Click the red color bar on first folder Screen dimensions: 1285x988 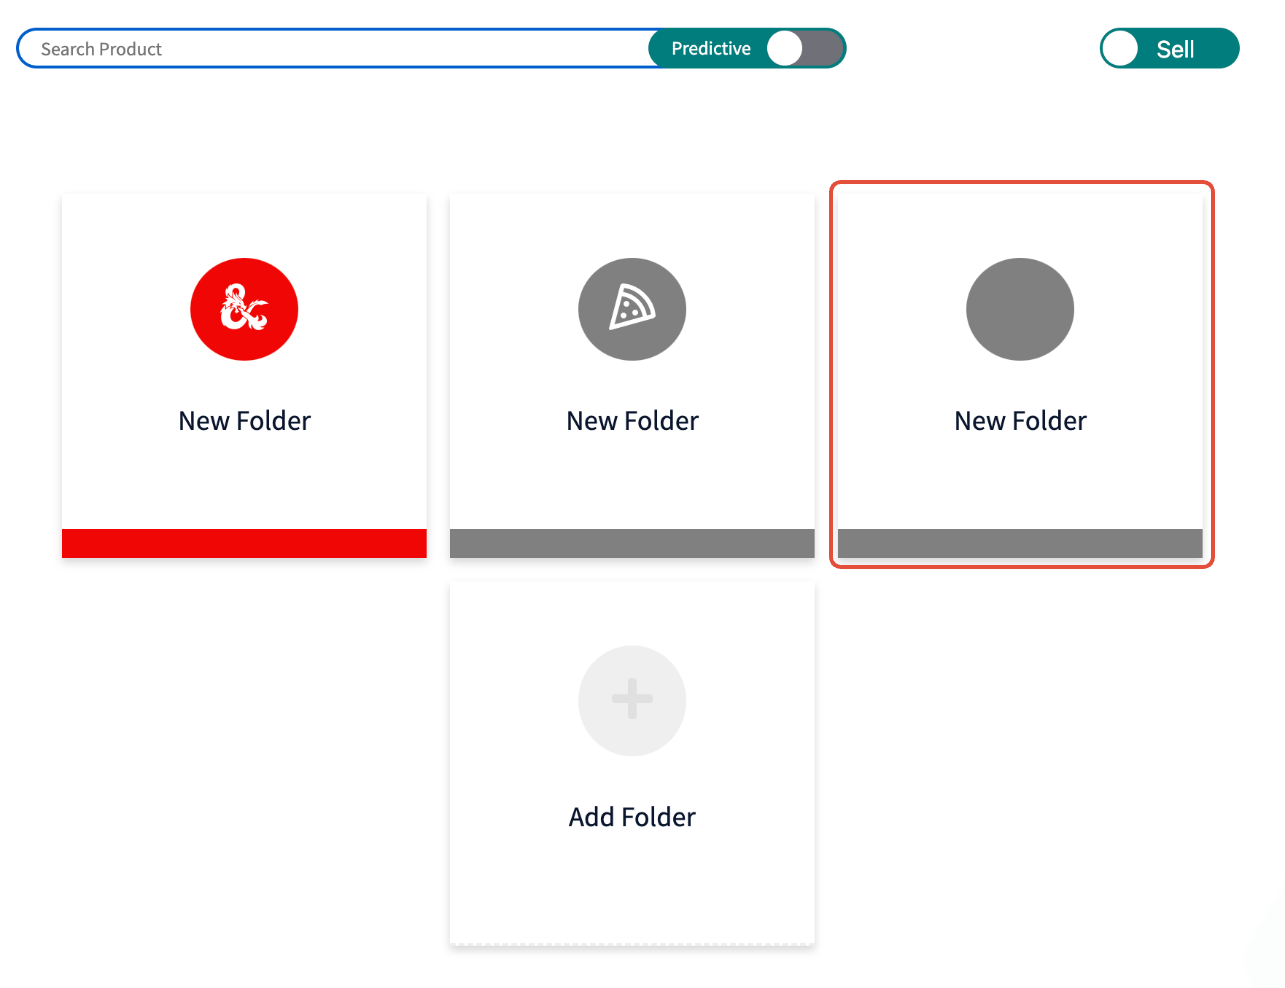click(x=244, y=543)
